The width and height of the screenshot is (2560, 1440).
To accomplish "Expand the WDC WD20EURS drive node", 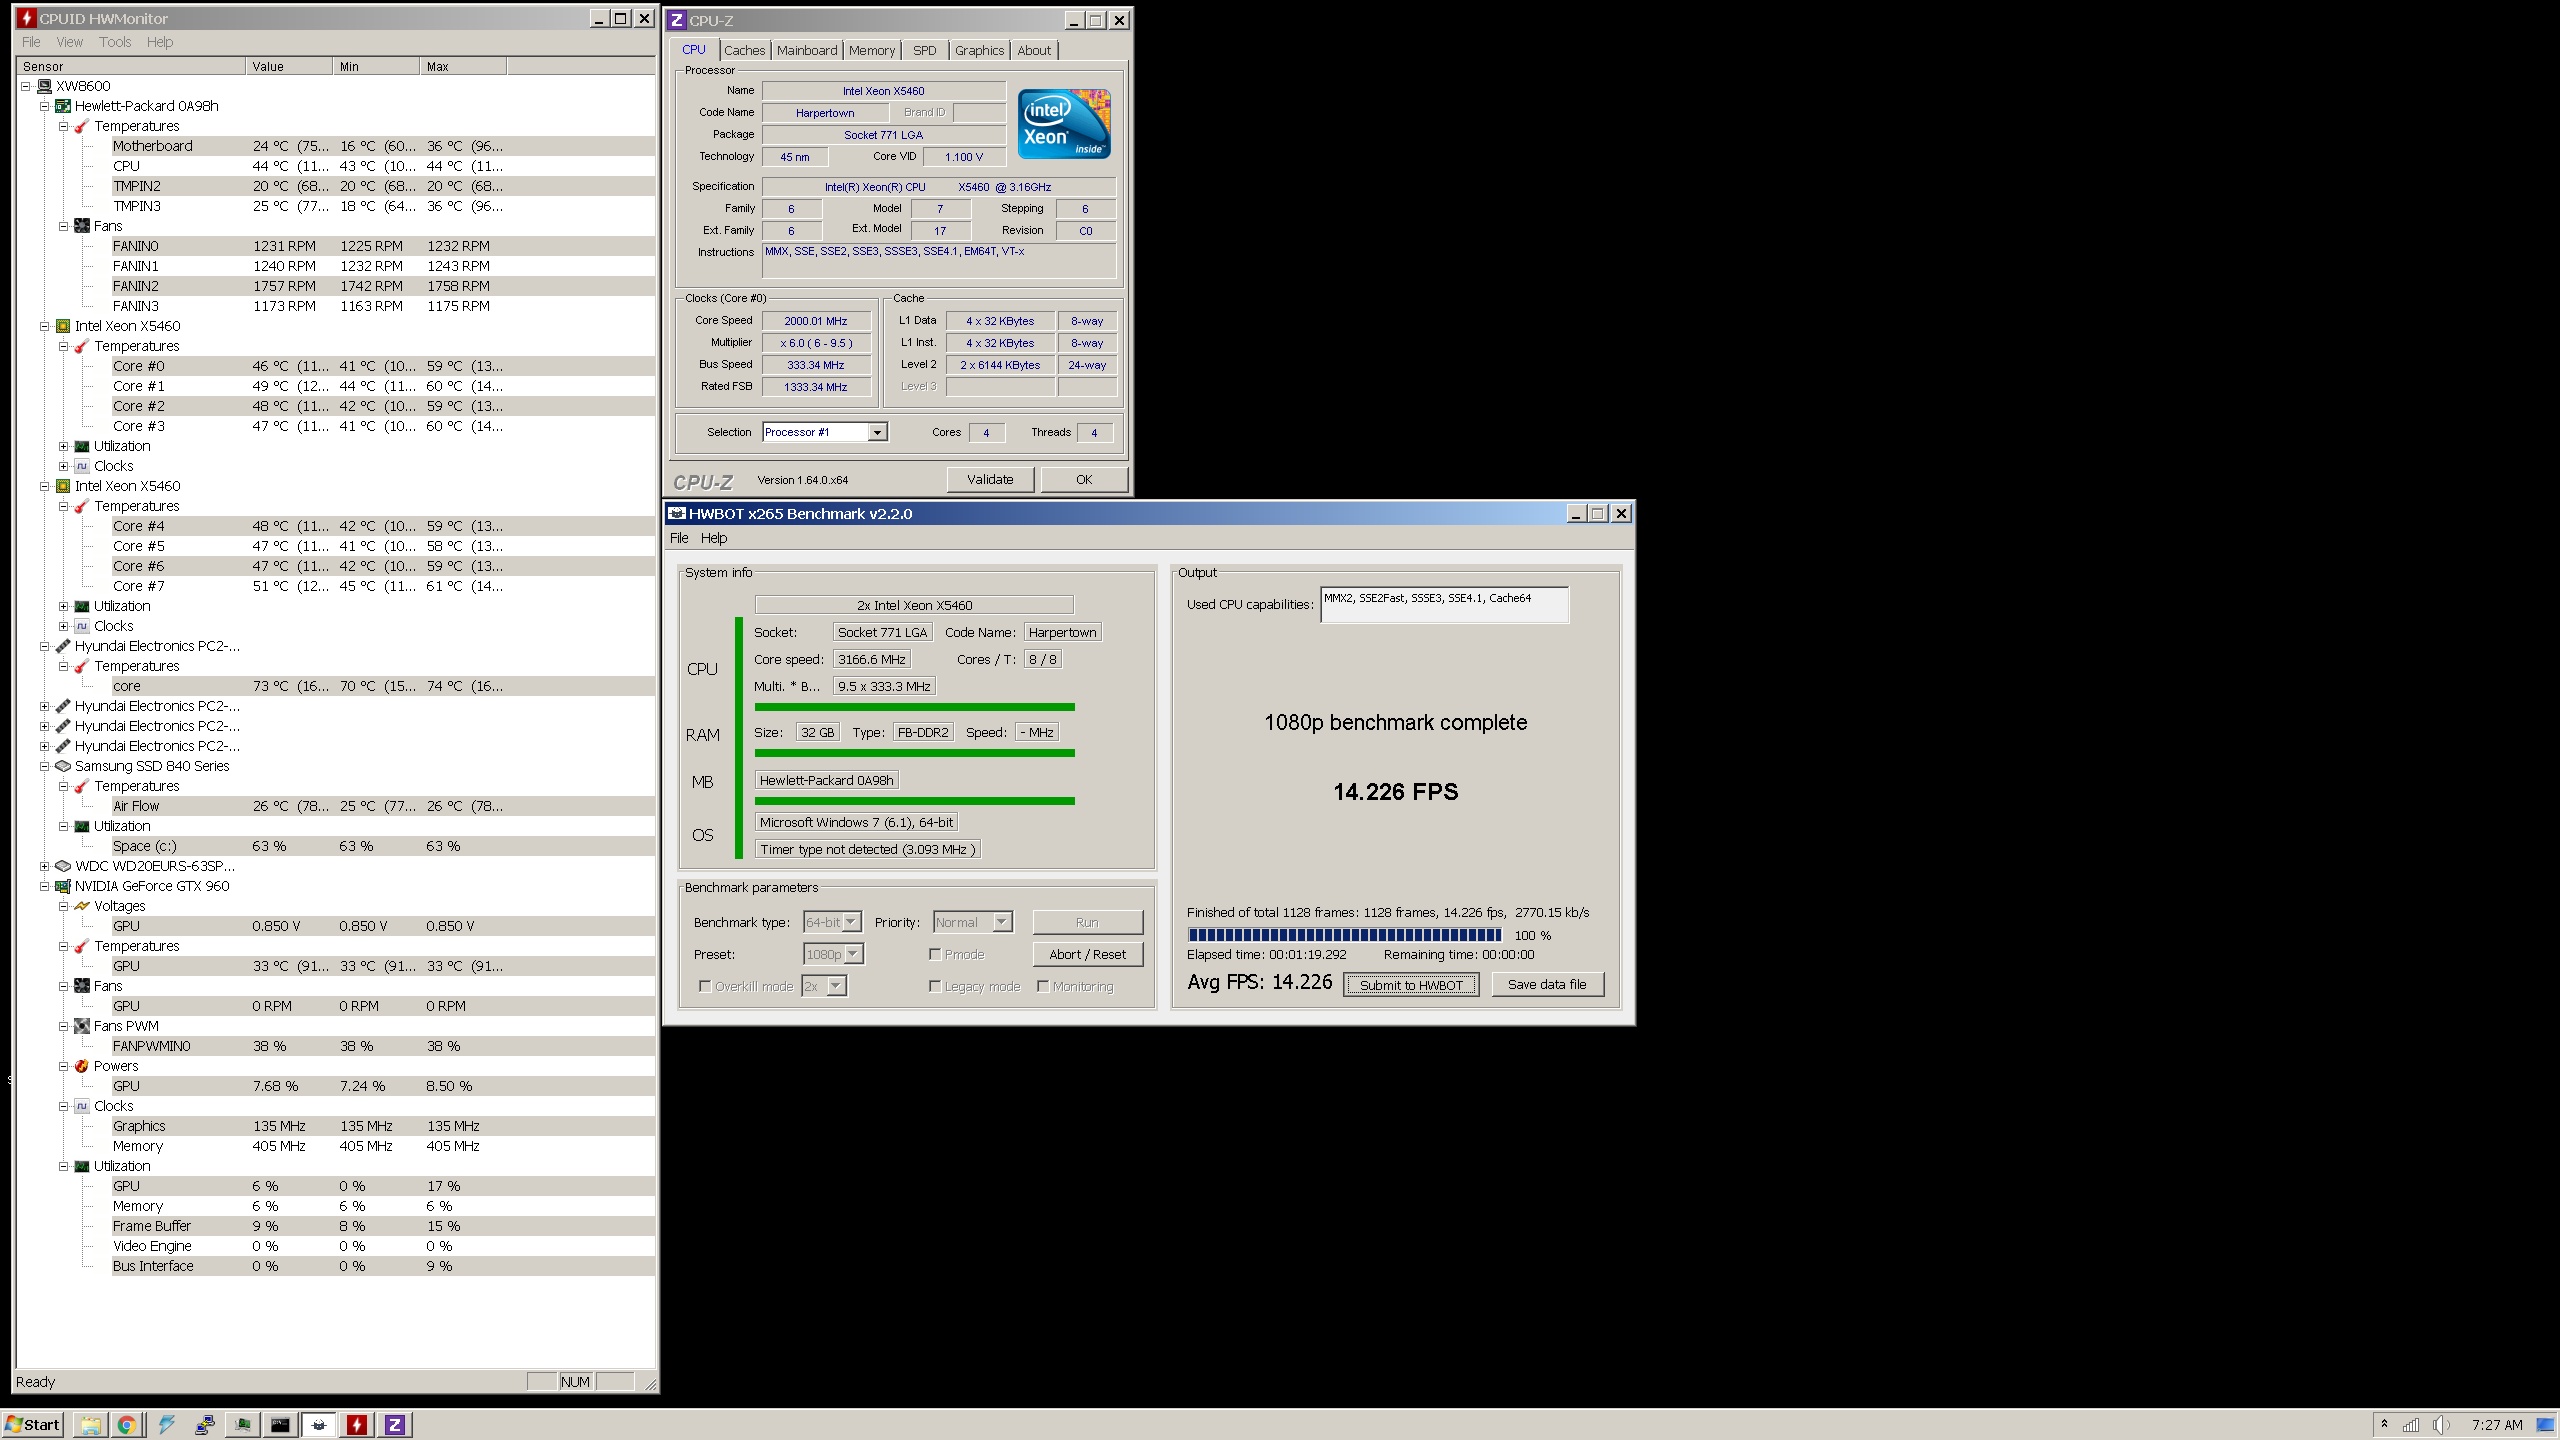I will point(44,866).
